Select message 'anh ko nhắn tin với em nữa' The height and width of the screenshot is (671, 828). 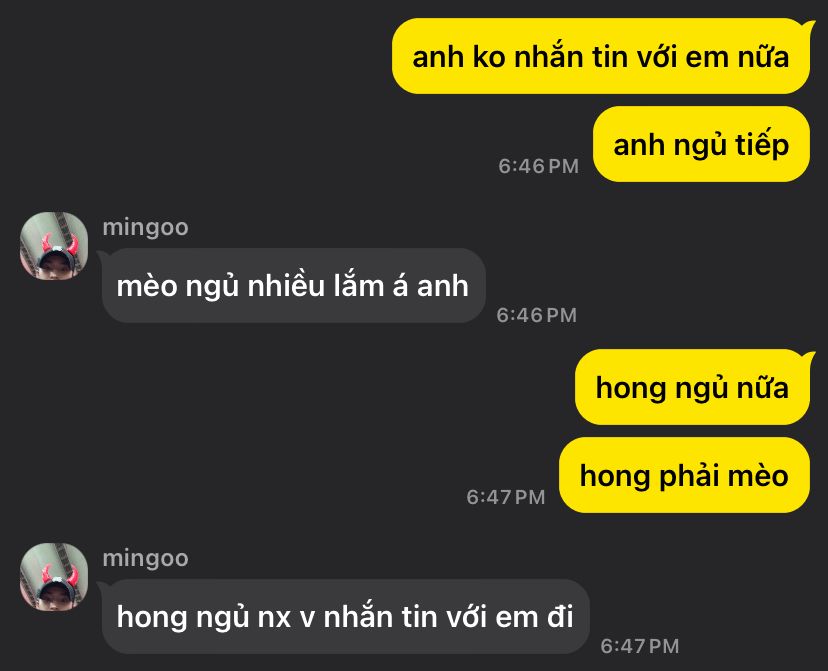point(600,56)
